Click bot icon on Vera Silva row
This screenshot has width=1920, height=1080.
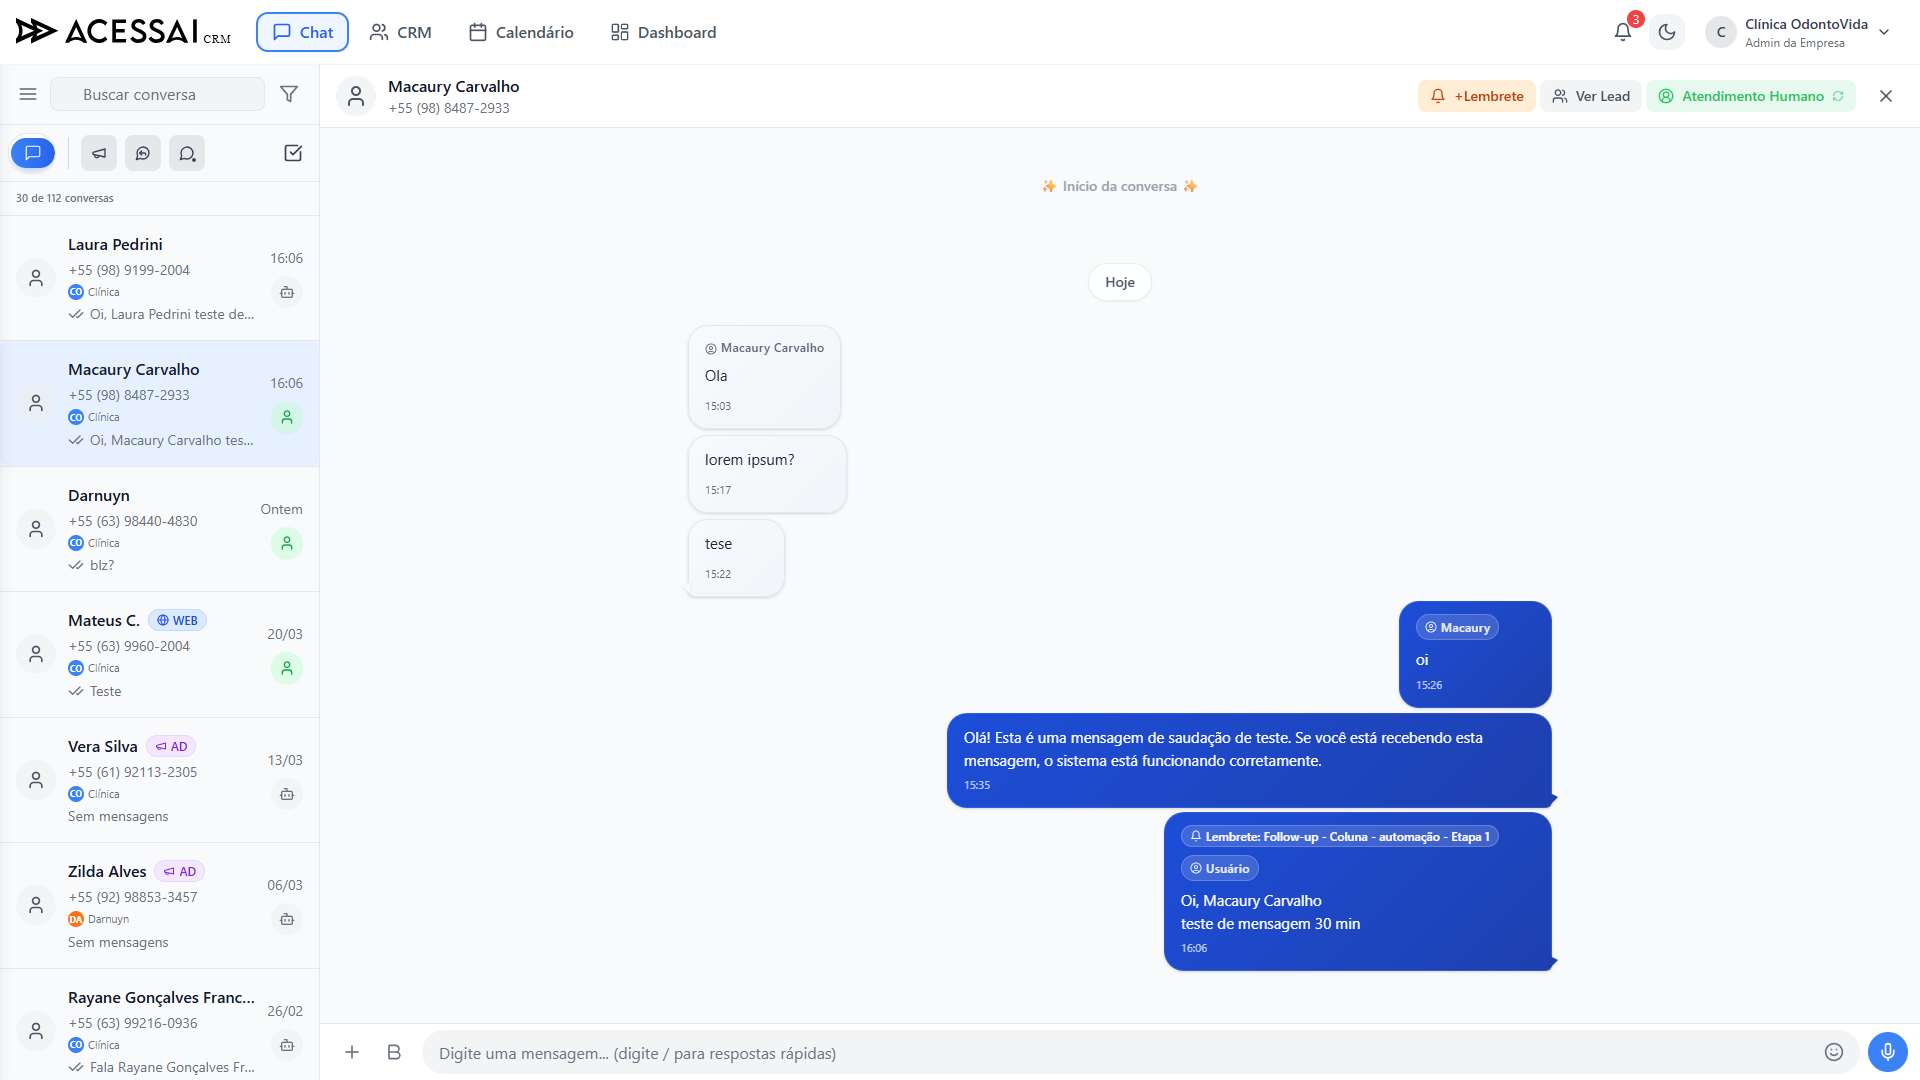click(x=287, y=794)
